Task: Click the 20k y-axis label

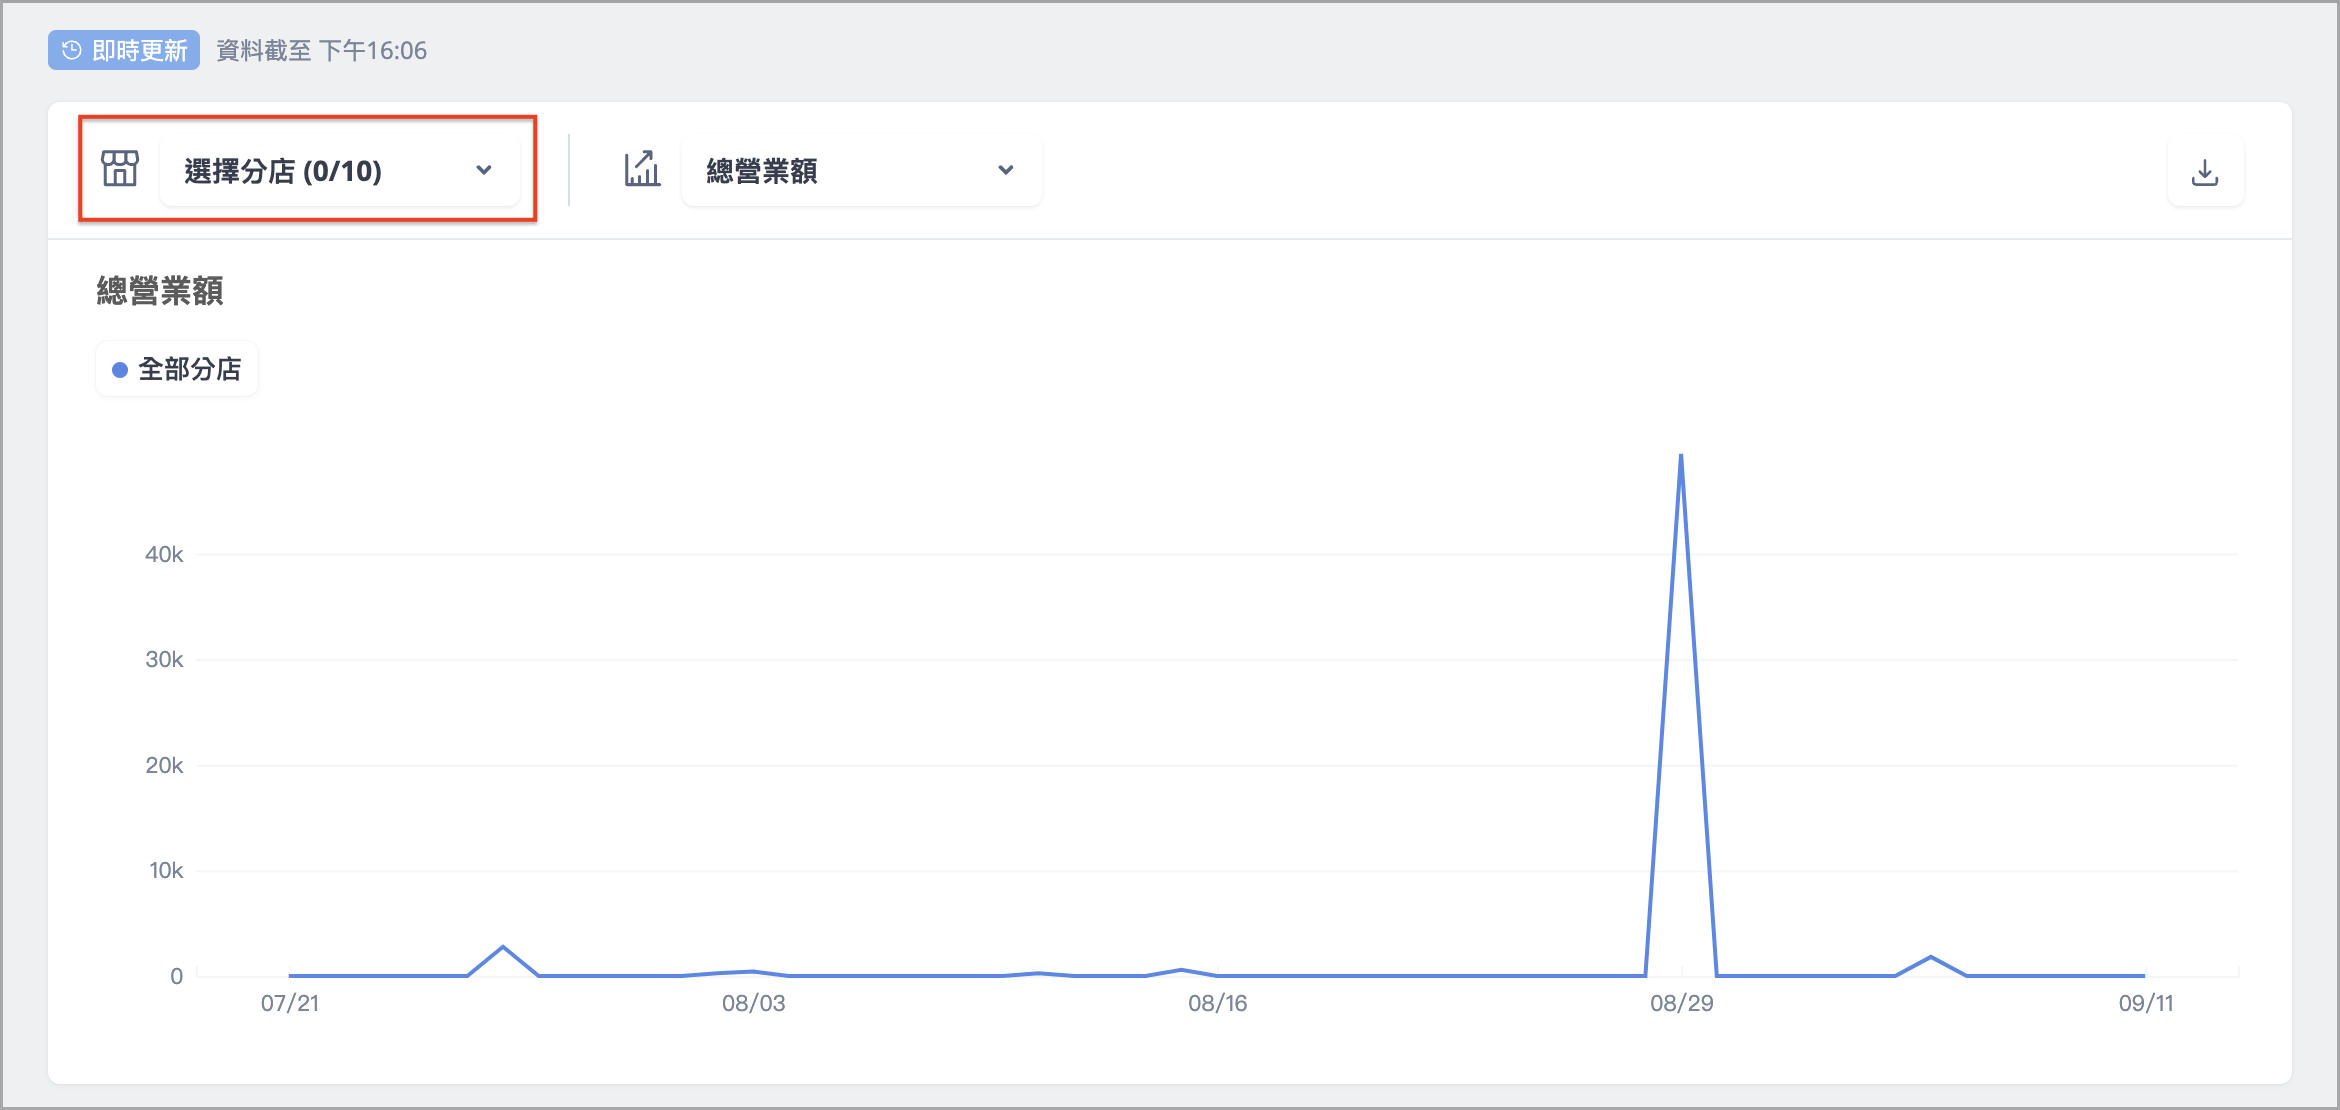Action: click(x=164, y=765)
